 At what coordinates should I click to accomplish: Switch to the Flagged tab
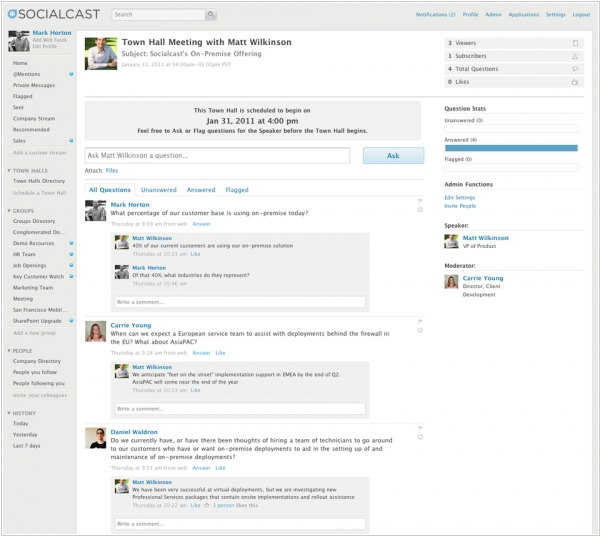[237, 190]
